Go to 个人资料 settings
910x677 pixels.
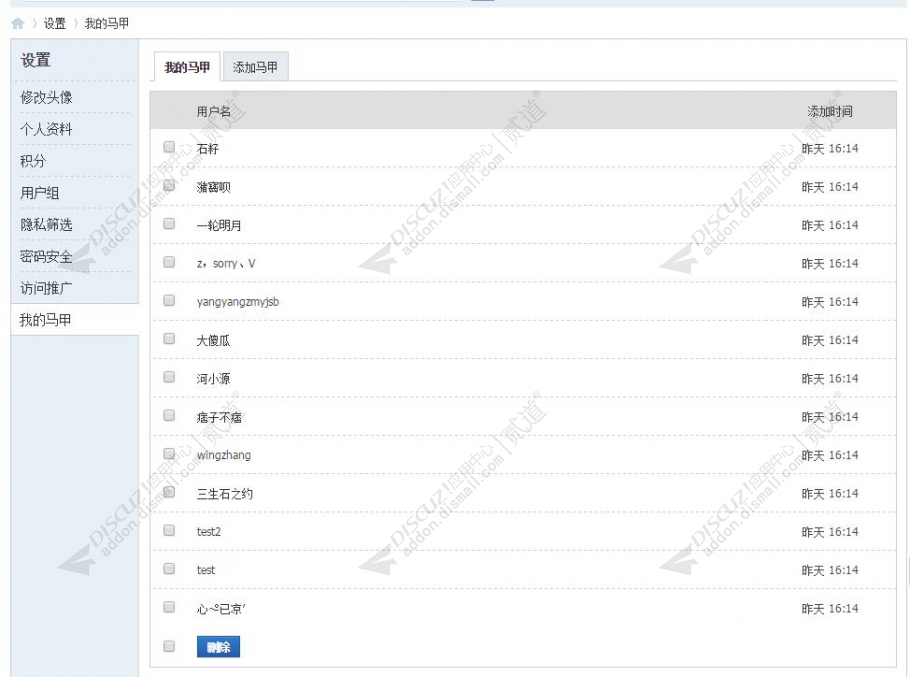click(47, 129)
